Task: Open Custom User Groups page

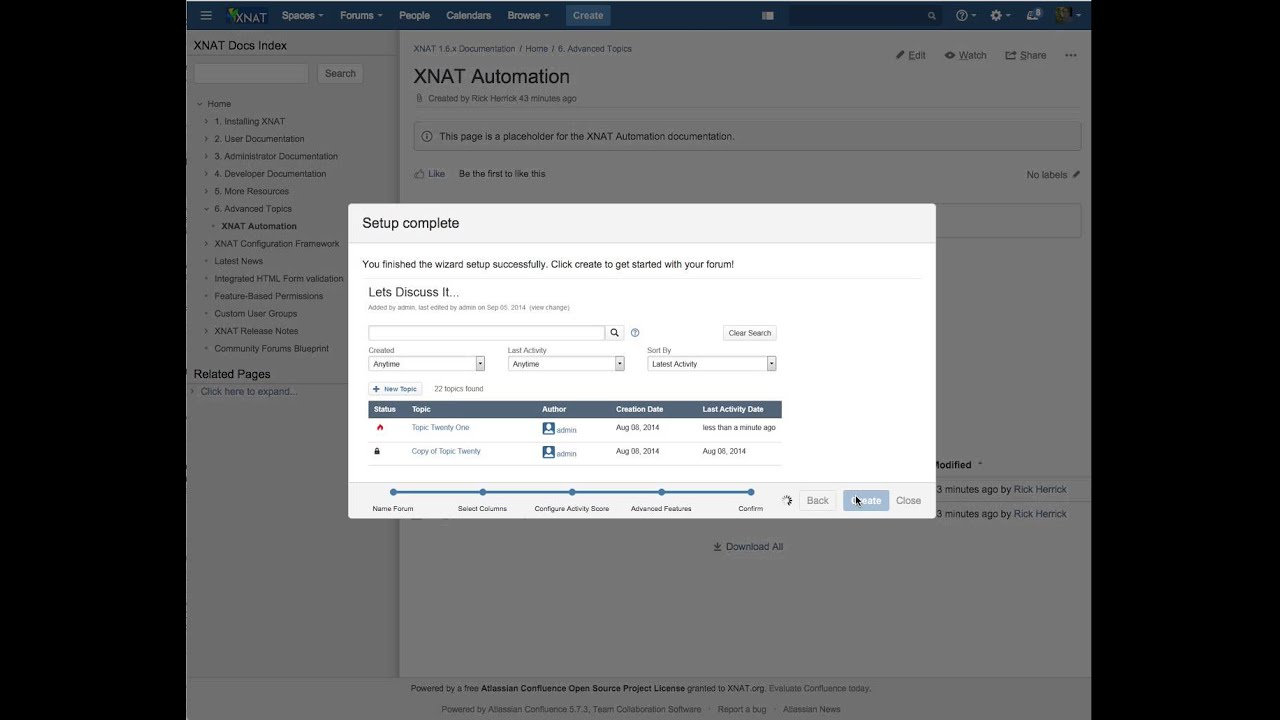Action: point(256,314)
